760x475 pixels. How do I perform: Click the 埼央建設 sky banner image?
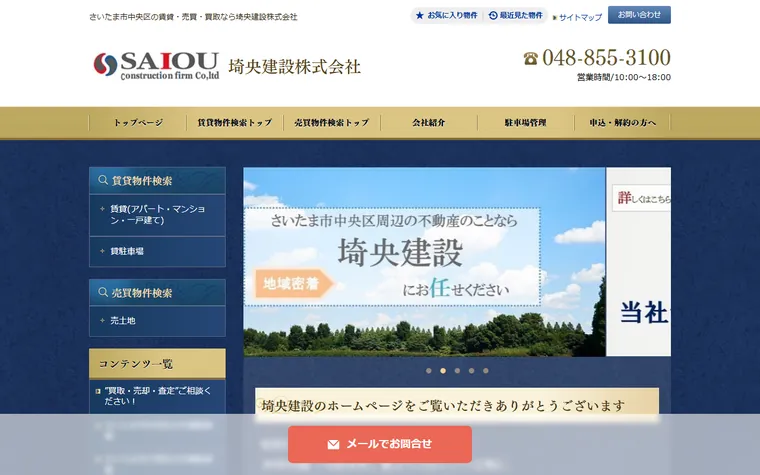tap(424, 262)
